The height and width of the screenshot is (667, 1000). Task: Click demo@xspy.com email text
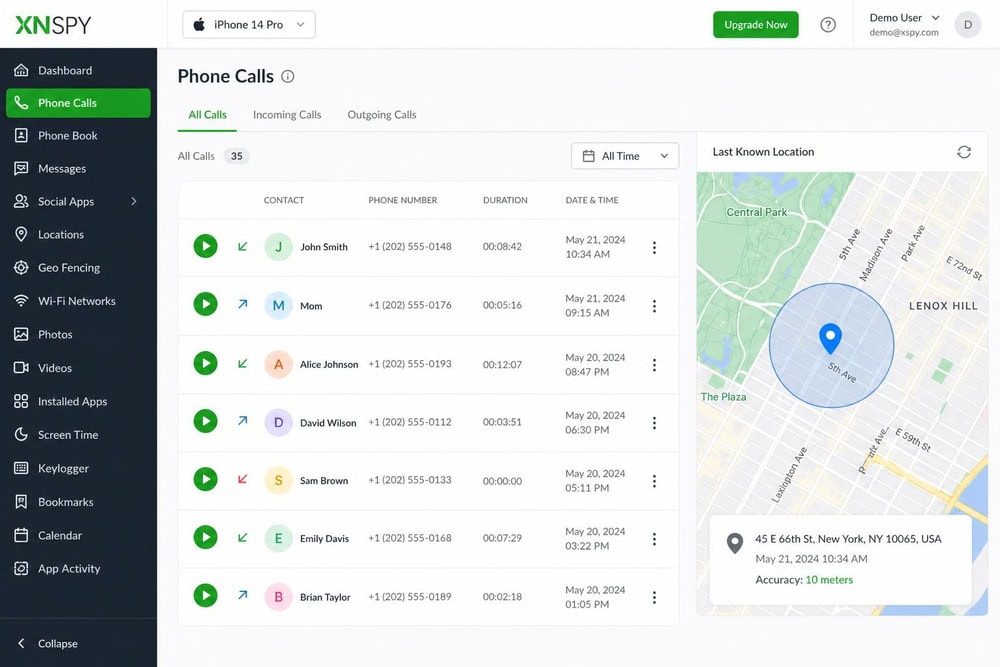click(904, 33)
